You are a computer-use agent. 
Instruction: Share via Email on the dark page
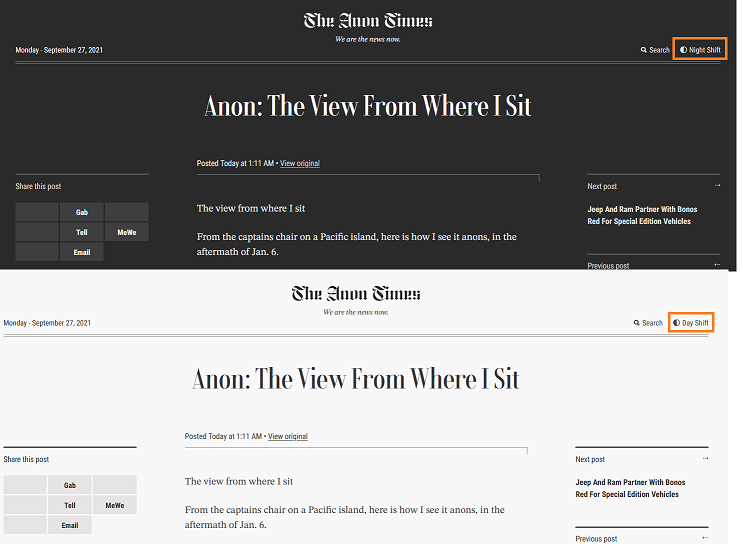(x=82, y=252)
